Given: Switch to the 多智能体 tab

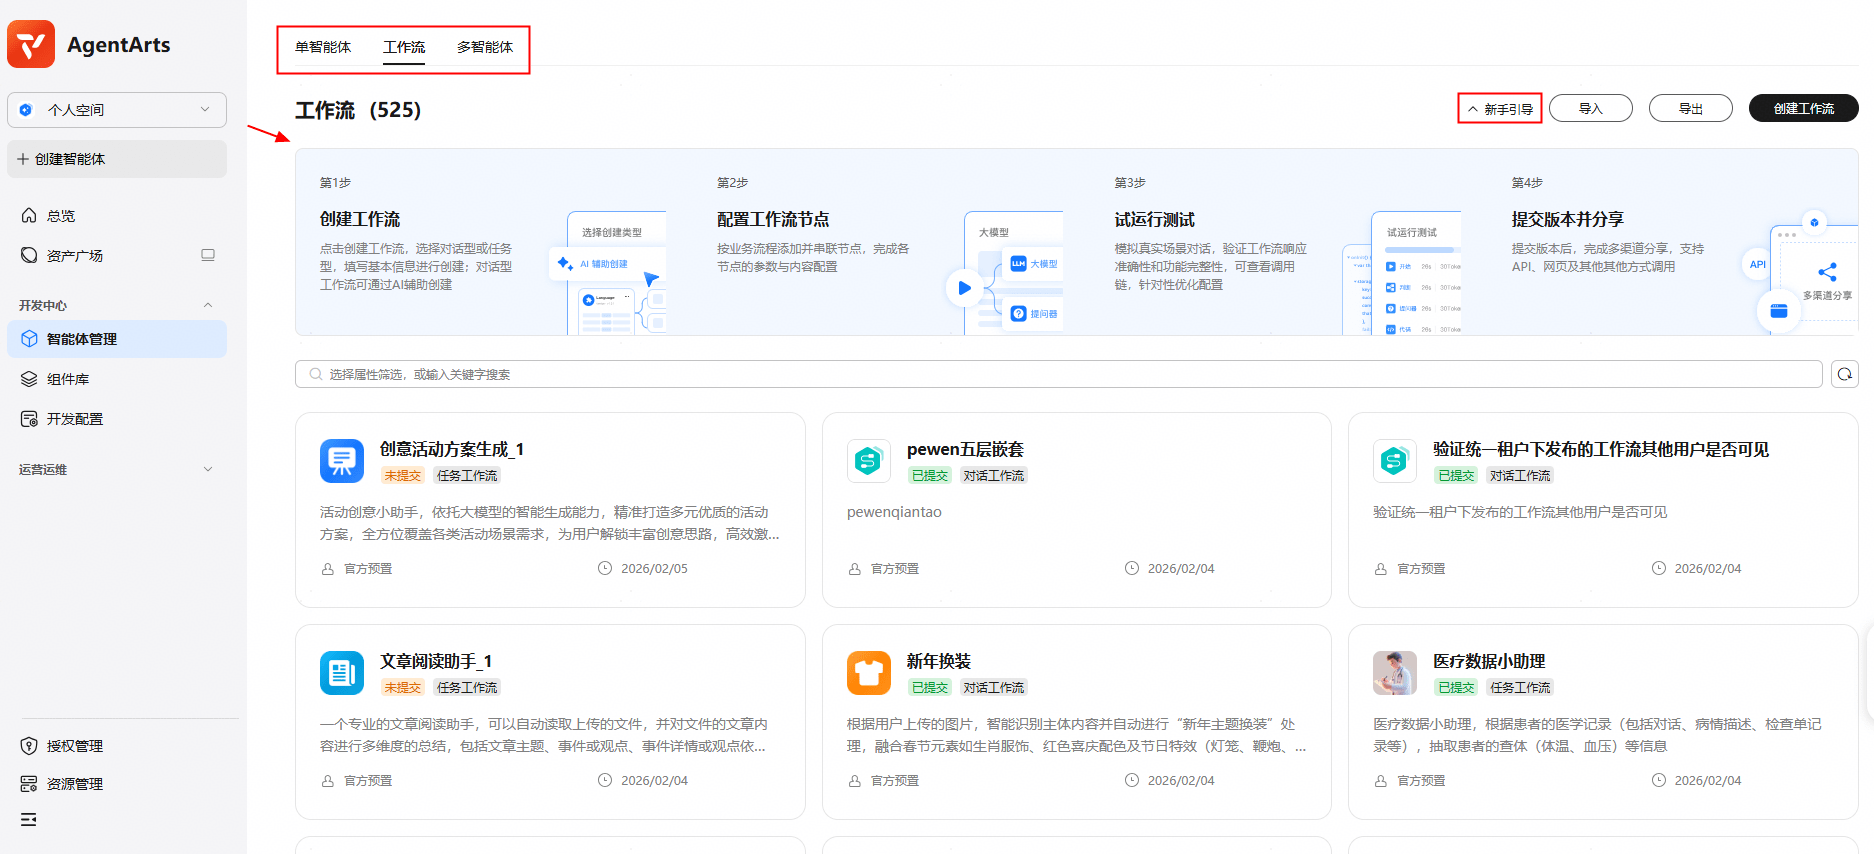Looking at the screenshot, I should [x=485, y=47].
